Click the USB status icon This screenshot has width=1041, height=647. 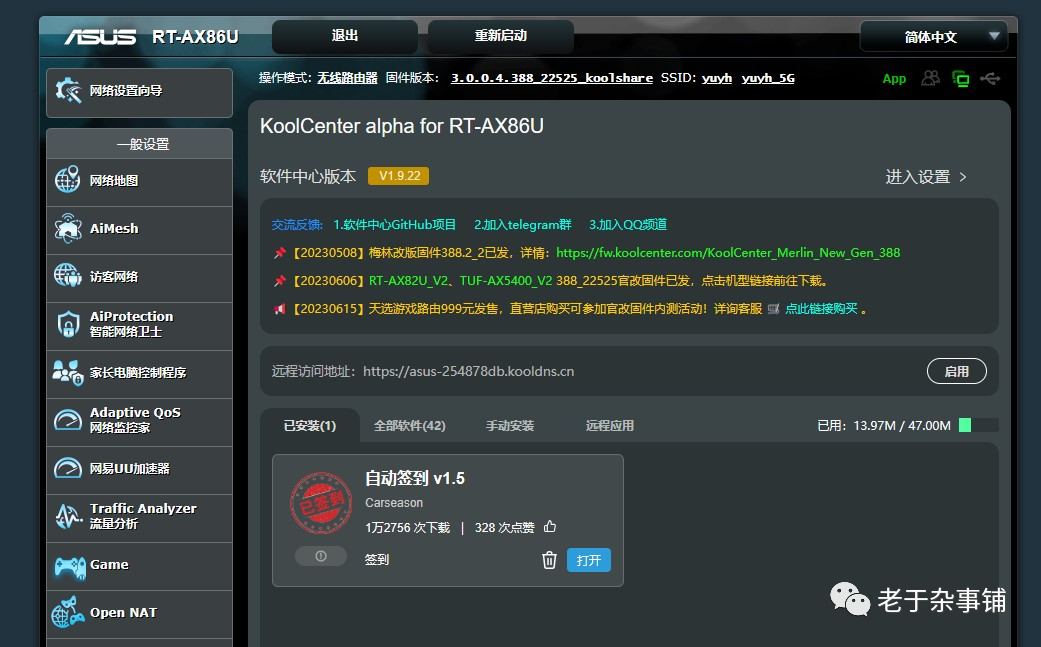990,79
